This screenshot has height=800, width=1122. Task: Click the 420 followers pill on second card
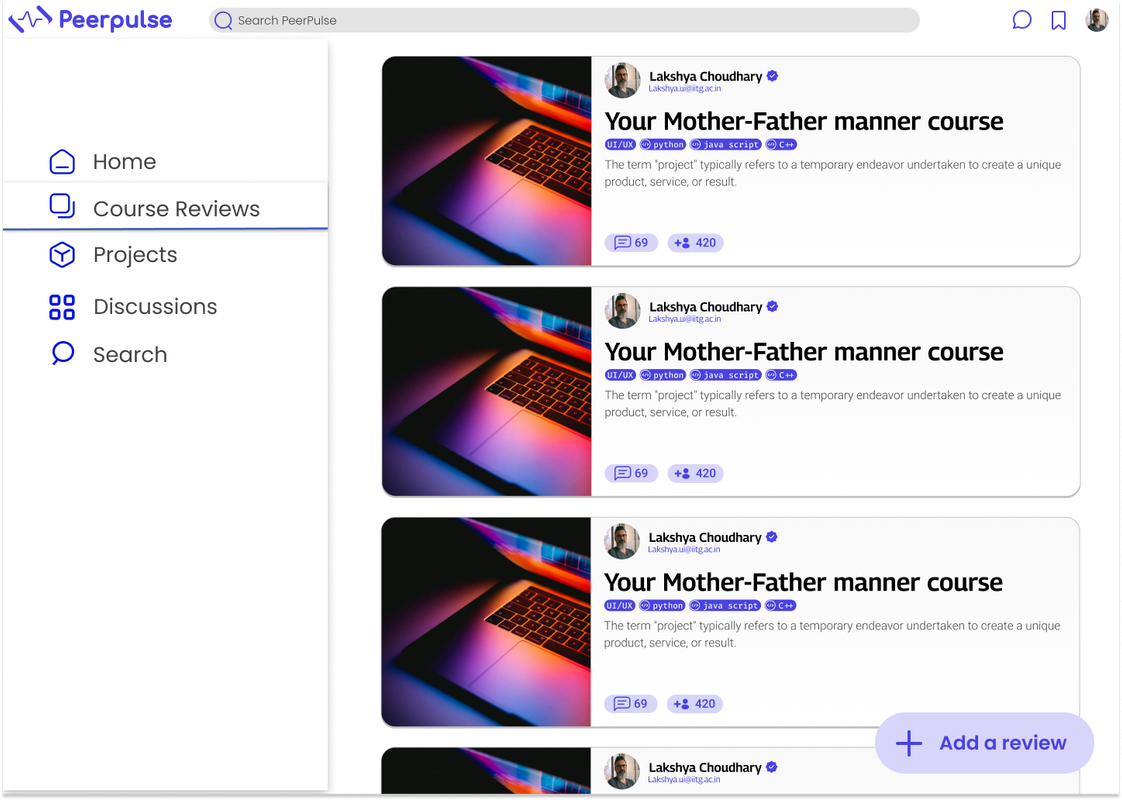click(696, 473)
